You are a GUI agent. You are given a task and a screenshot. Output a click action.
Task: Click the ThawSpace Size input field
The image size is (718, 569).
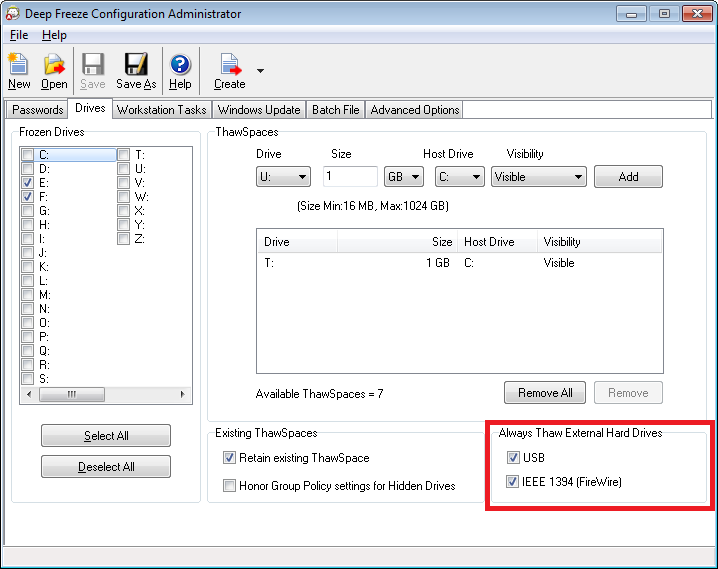349,177
